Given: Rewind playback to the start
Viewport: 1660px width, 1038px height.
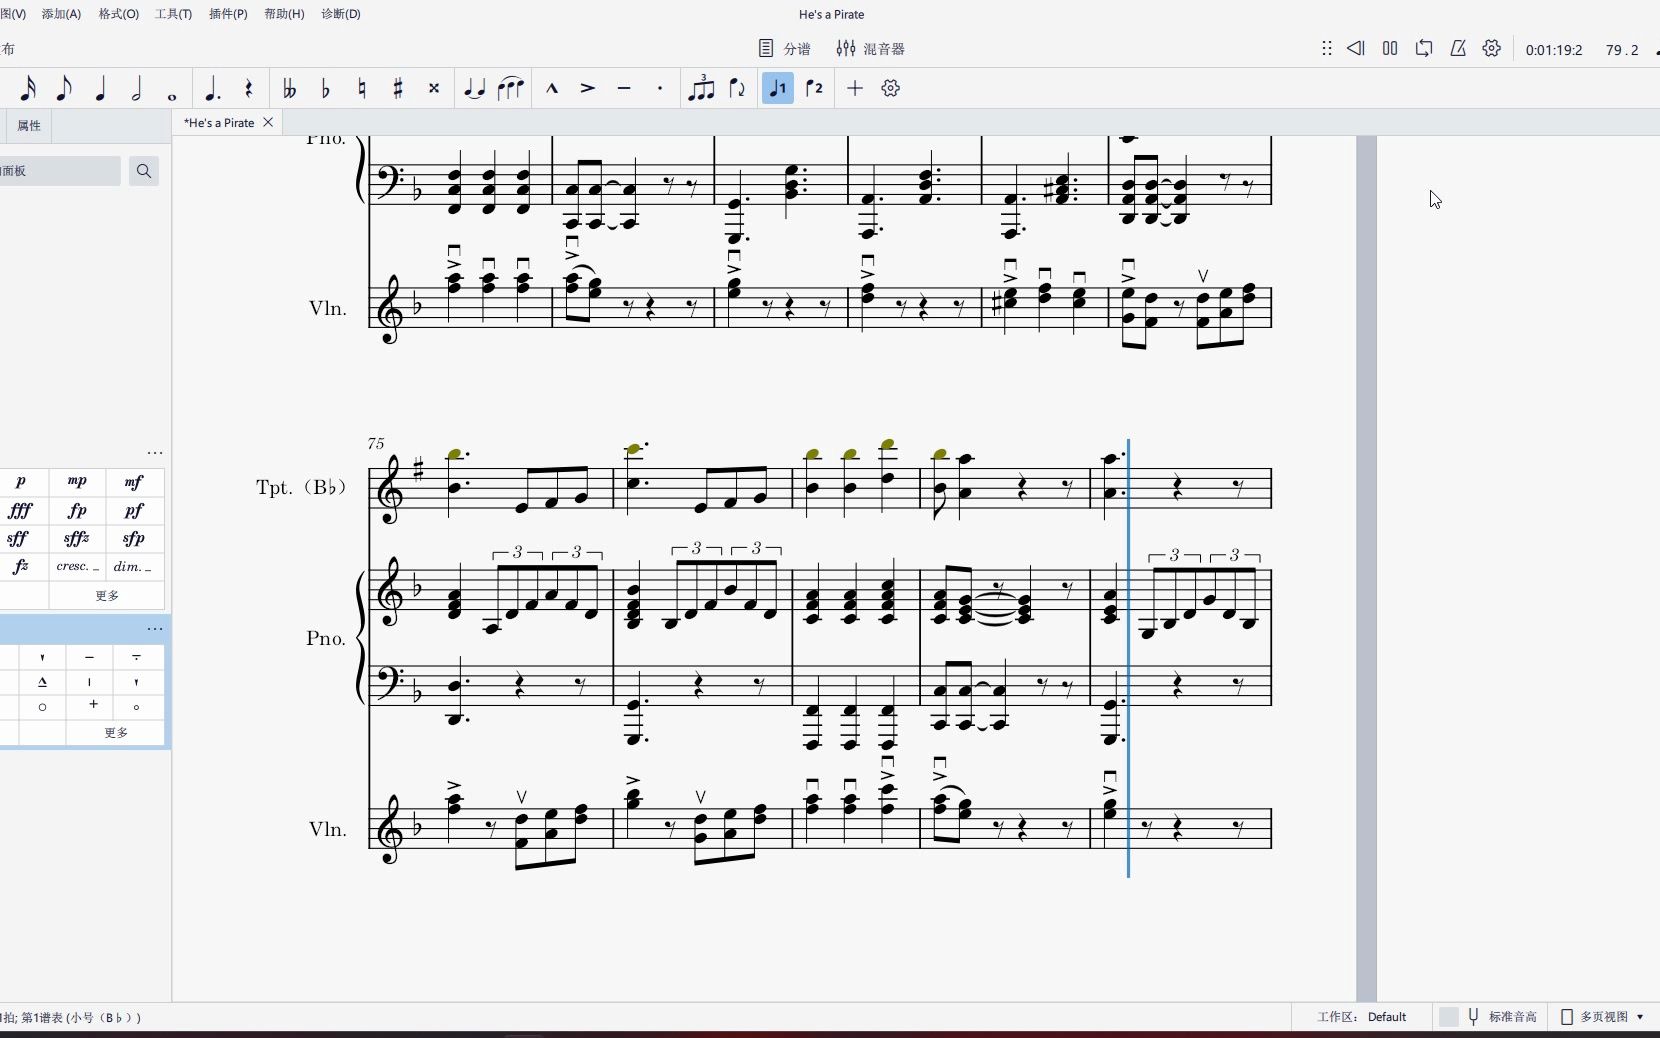Looking at the screenshot, I should click(x=1356, y=48).
